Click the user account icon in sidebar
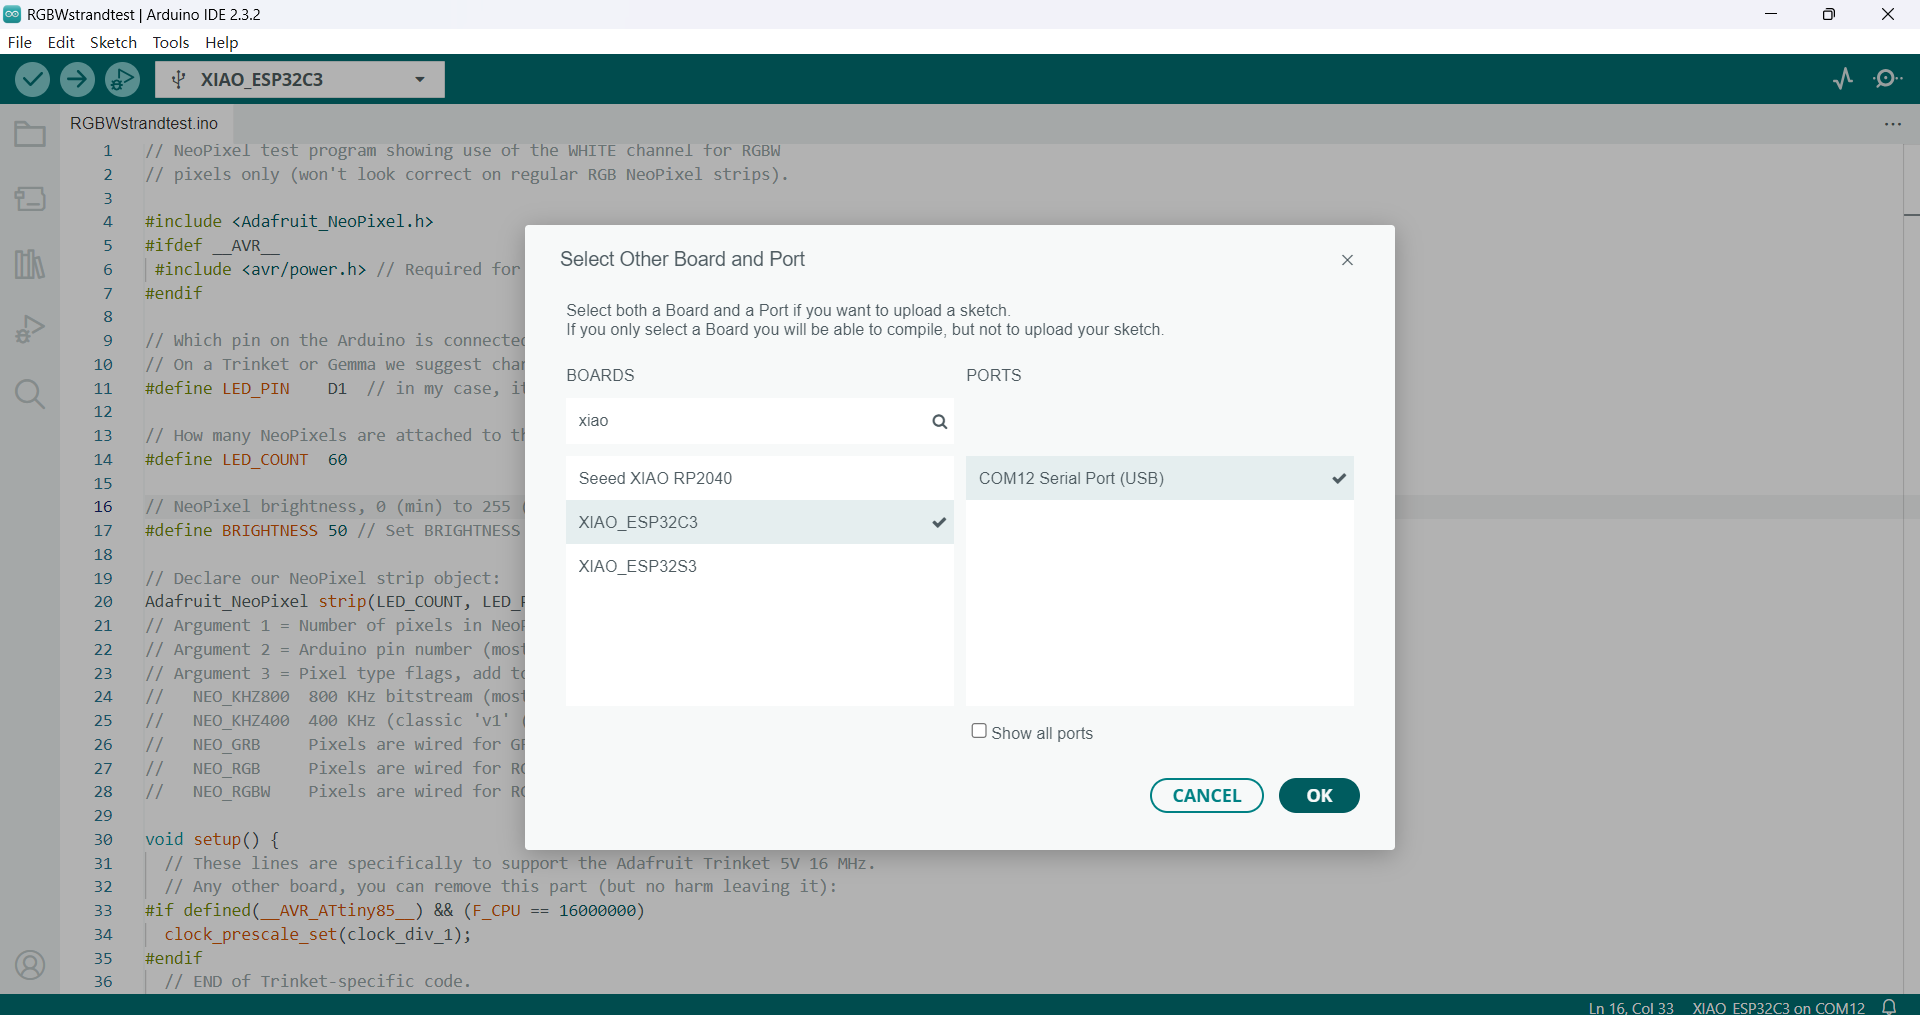 30,965
